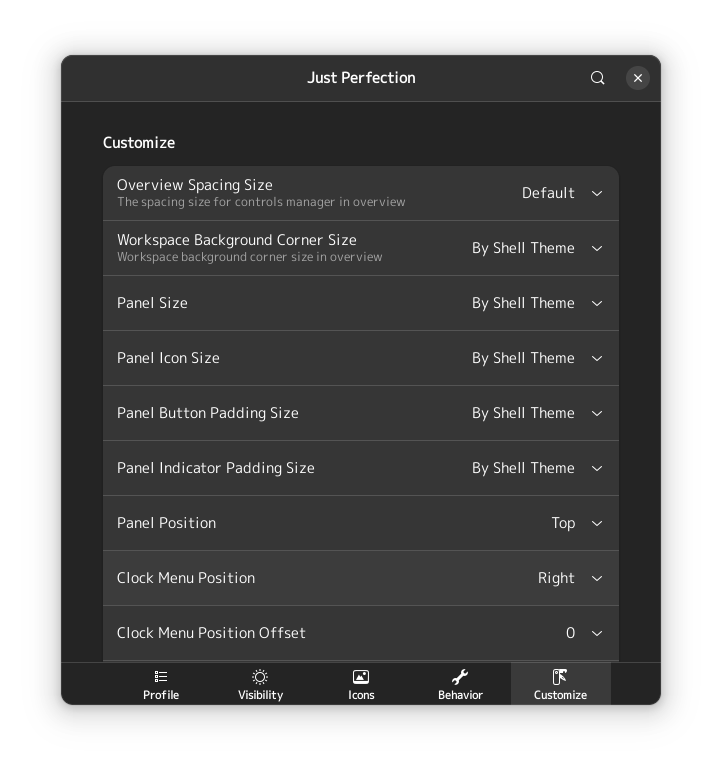The height and width of the screenshot is (772, 722).
Task: Click the Icons picture icon
Action: point(361,677)
